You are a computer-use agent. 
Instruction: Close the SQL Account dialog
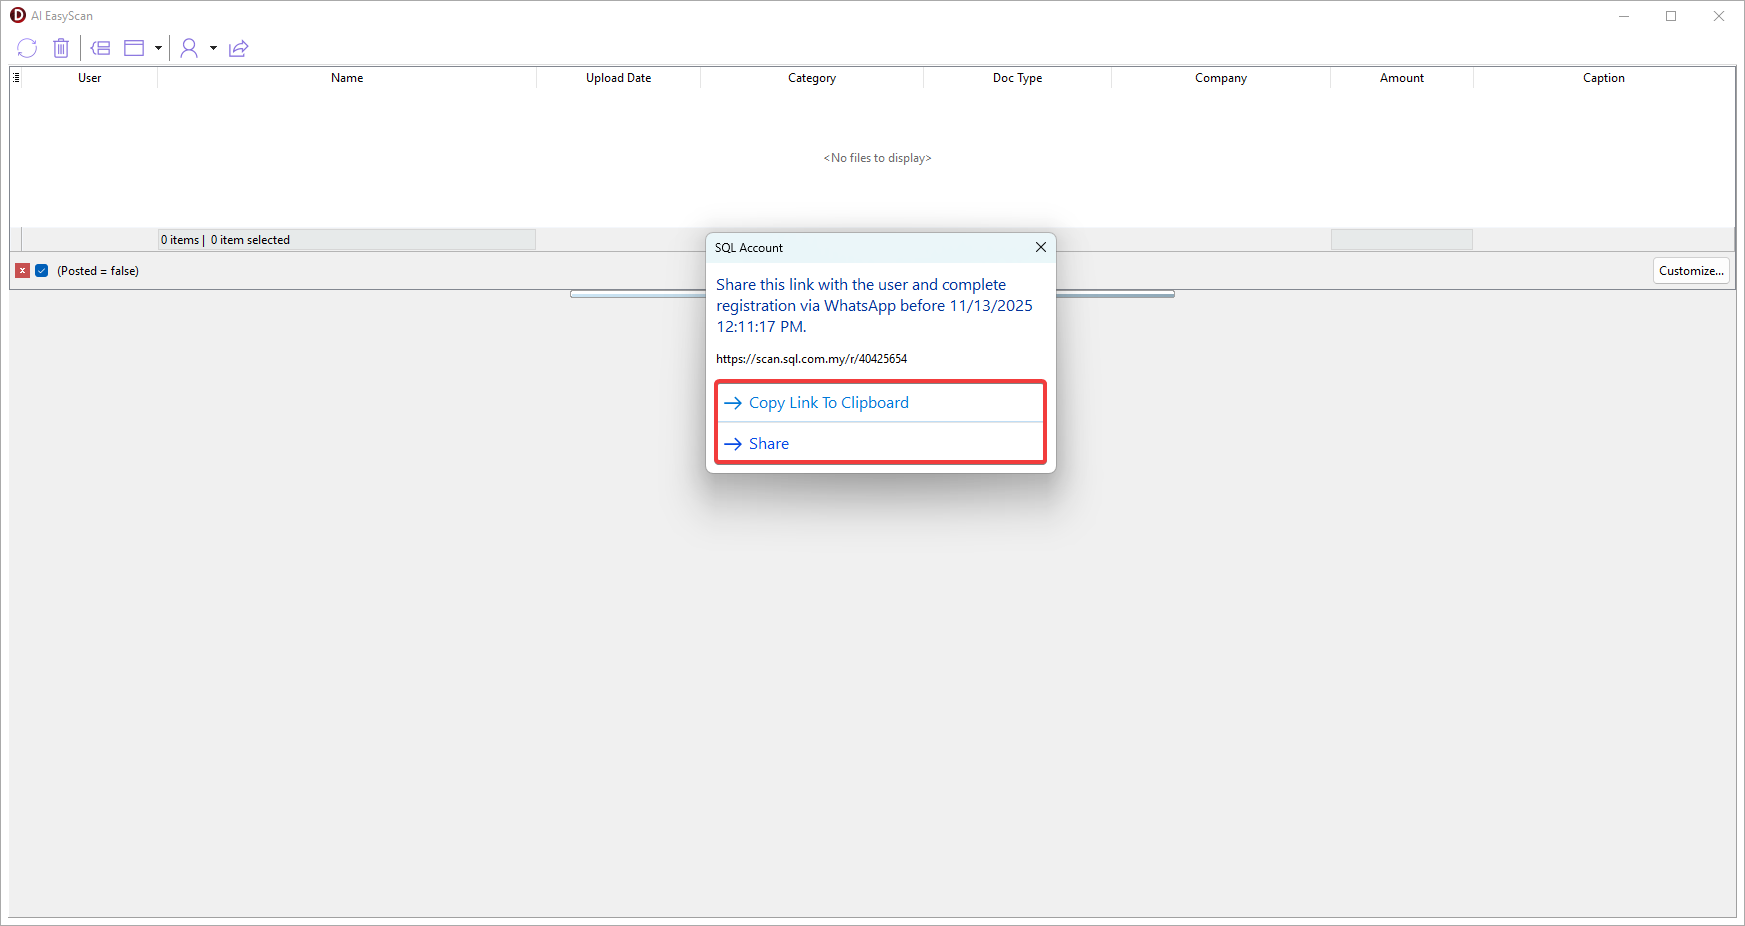click(x=1040, y=247)
